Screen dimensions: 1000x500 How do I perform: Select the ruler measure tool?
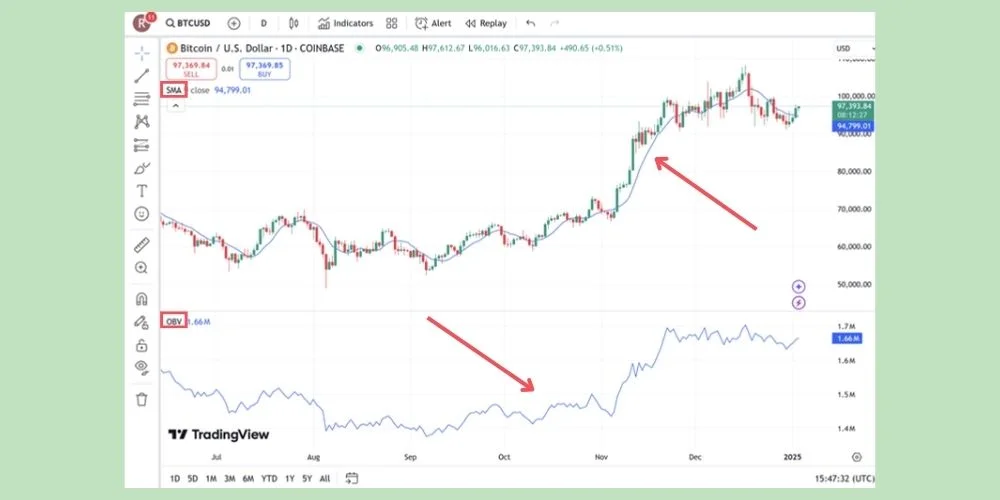coord(142,245)
